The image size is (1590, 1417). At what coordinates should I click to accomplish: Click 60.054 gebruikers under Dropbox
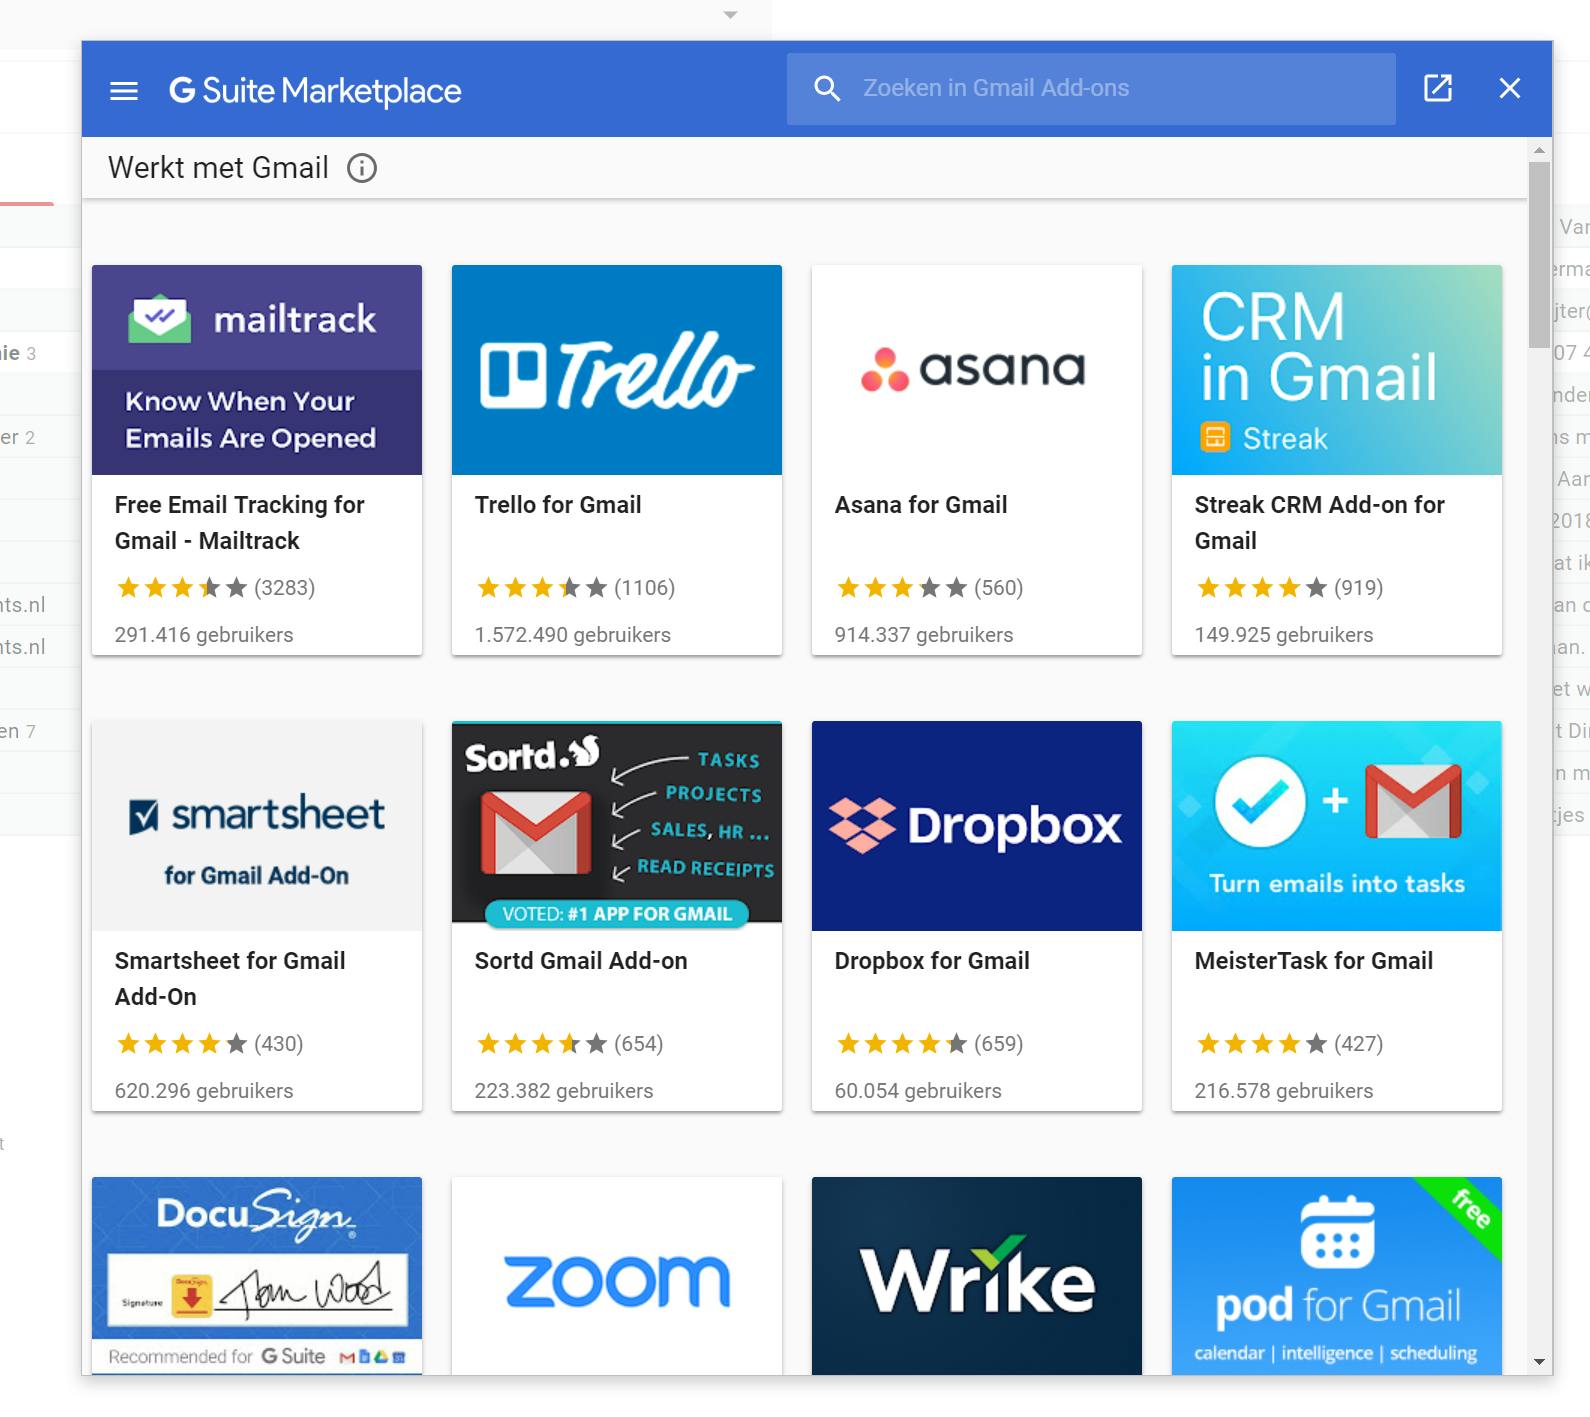(x=918, y=1091)
